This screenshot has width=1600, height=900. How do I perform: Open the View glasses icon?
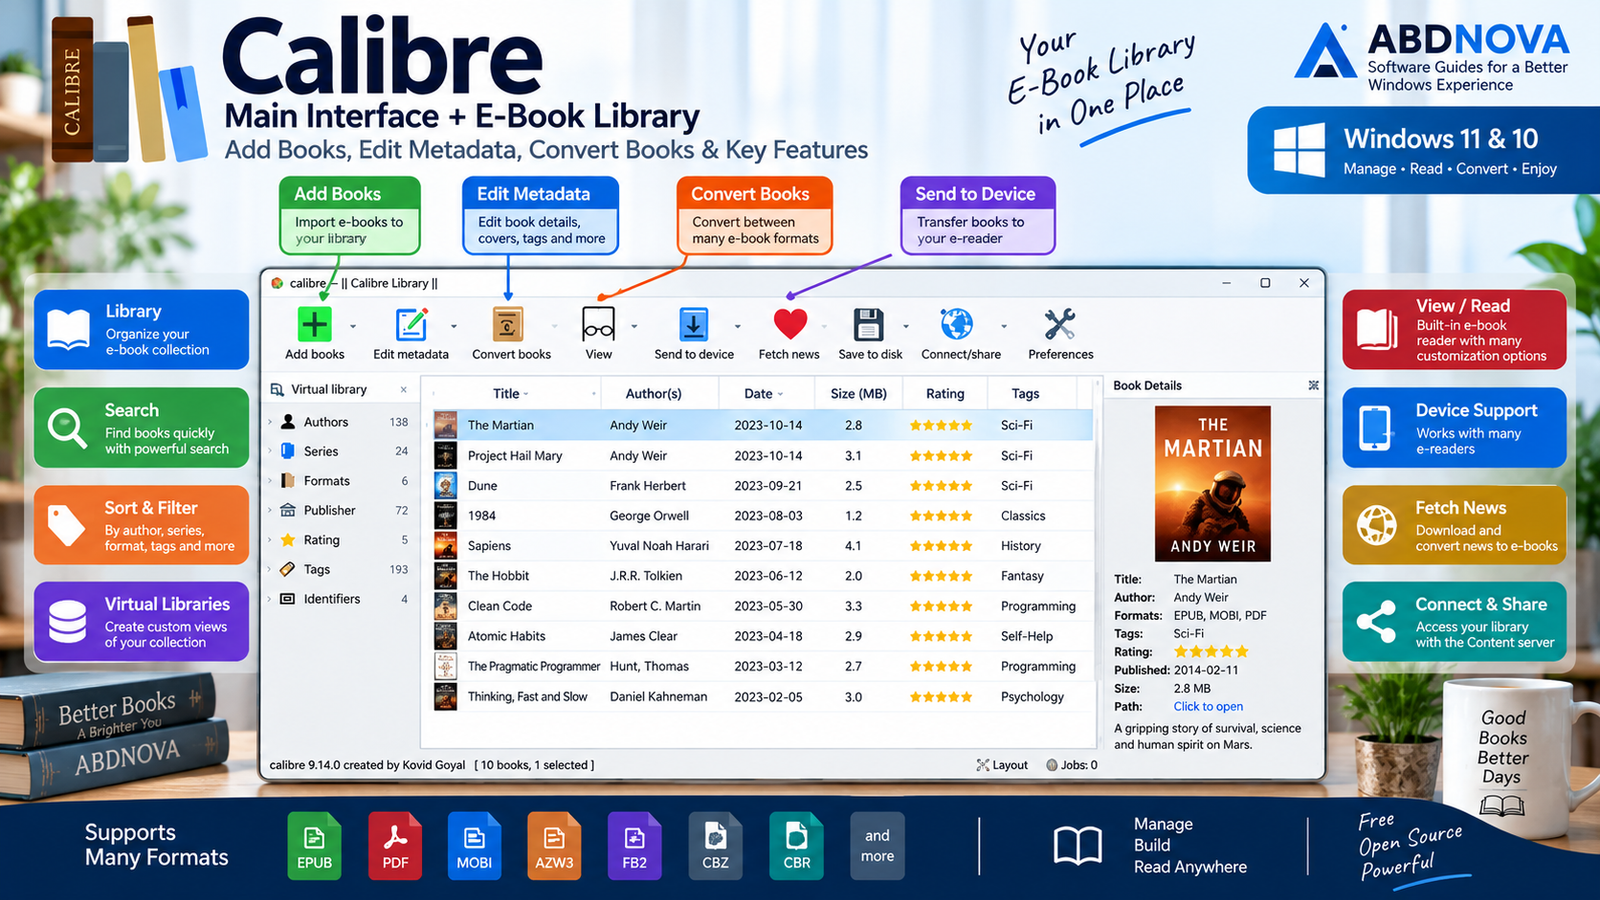click(598, 324)
